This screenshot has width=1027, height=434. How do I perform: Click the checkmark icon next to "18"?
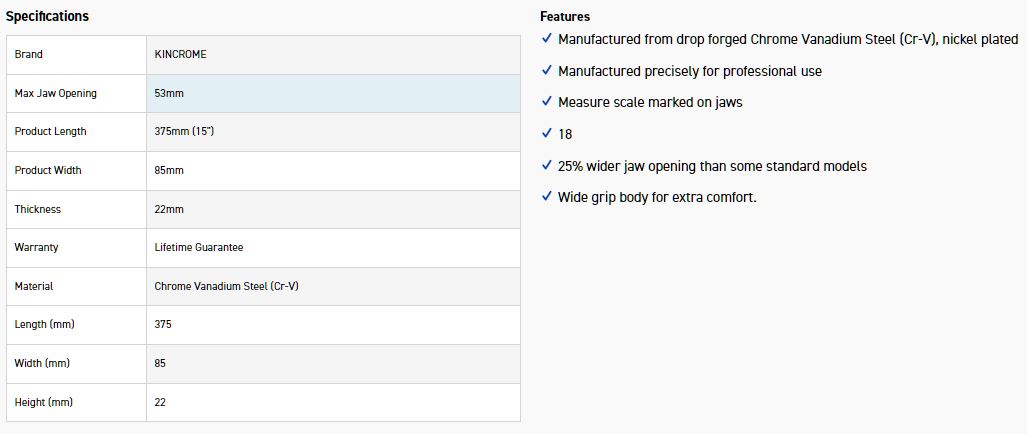point(546,134)
